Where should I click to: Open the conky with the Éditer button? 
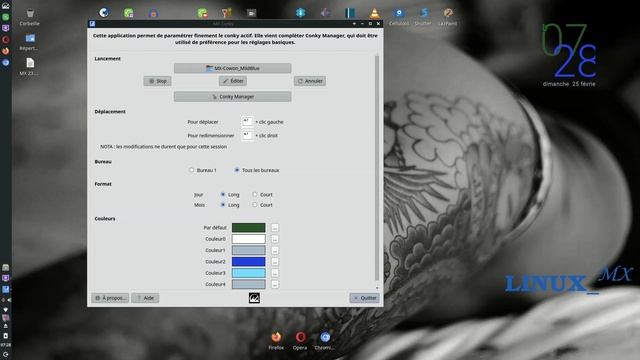click(233, 81)
